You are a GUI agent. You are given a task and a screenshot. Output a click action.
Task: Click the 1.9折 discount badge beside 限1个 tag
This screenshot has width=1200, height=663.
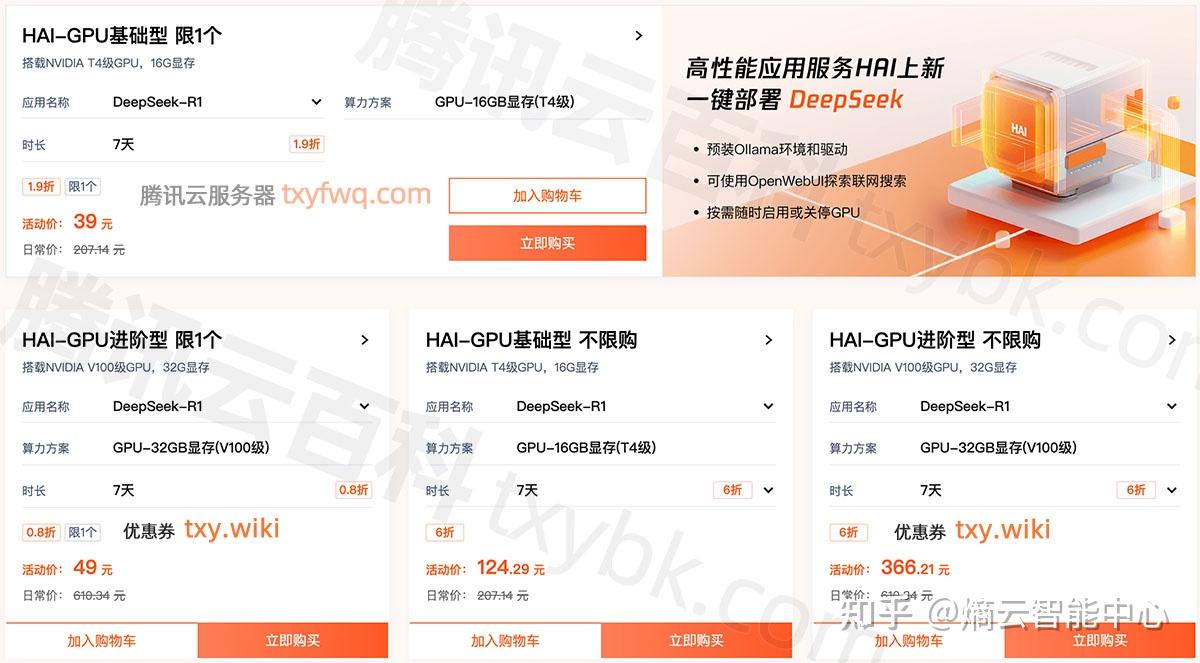[x=39, y=186]
